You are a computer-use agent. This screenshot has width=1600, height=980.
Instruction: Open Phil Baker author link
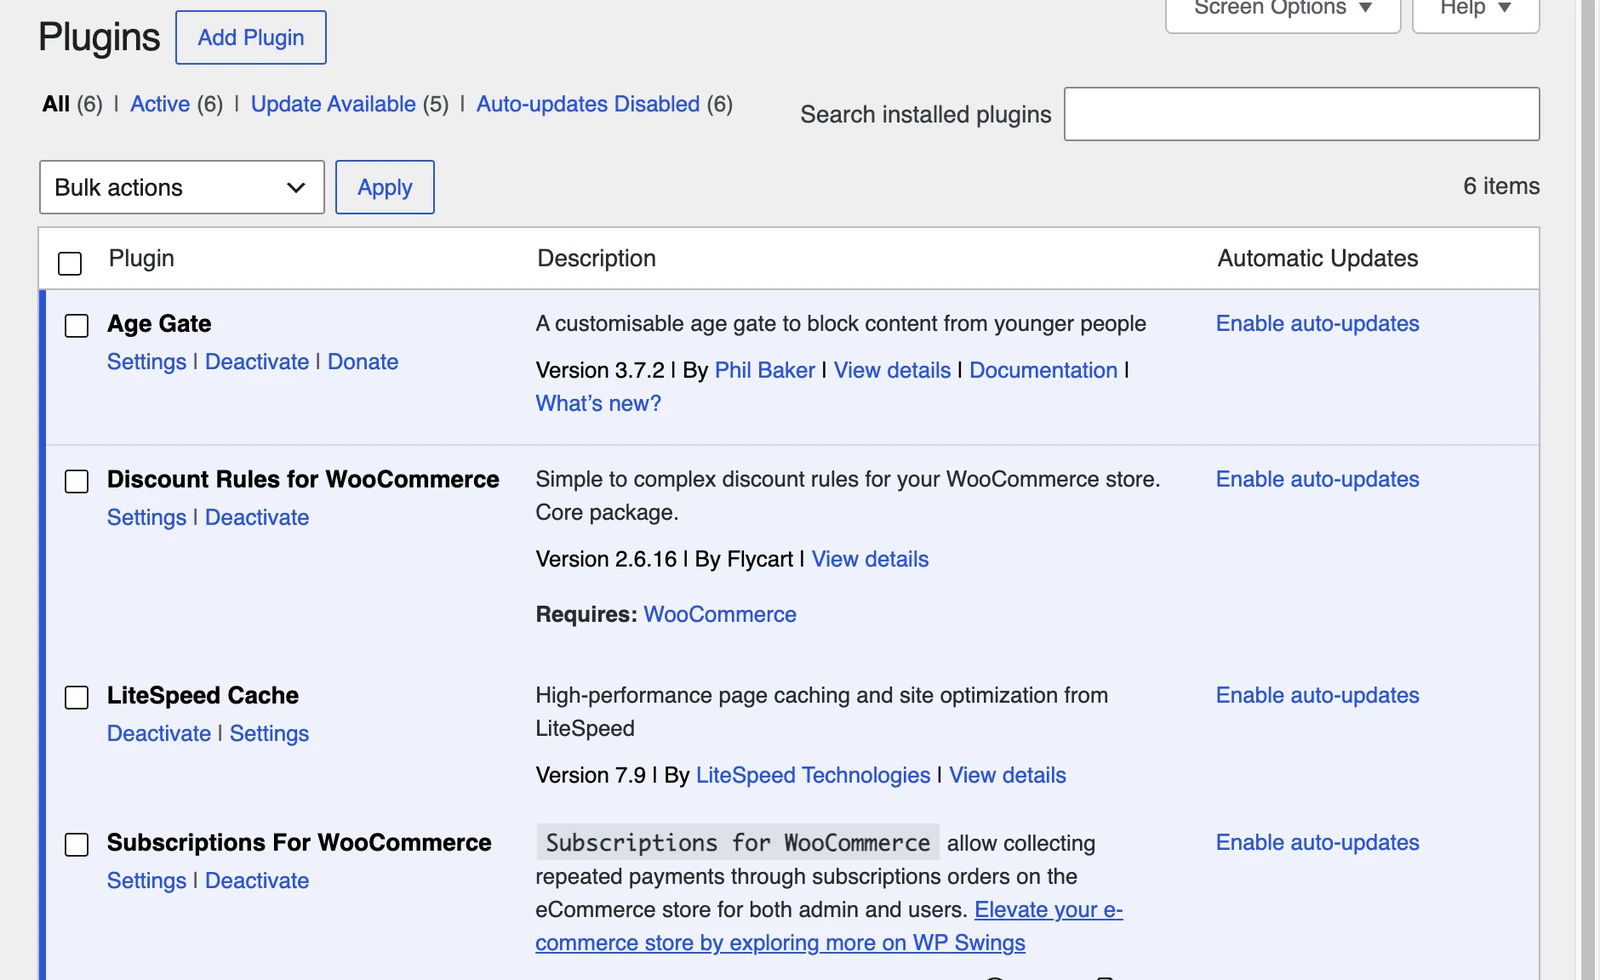pyautogui.click(x=765, y=370)
